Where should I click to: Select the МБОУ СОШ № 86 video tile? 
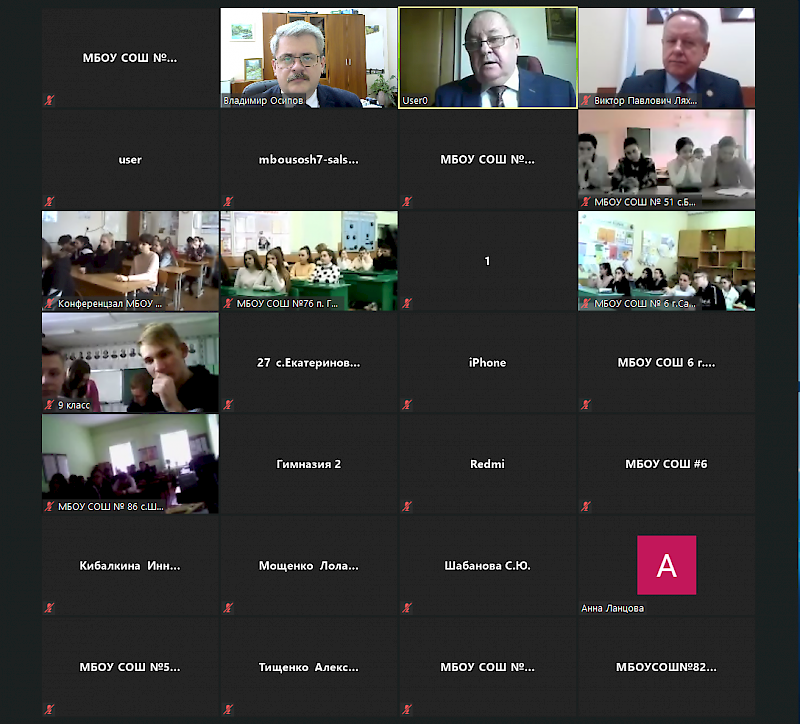pyautogui.click(x=130, y=464)
